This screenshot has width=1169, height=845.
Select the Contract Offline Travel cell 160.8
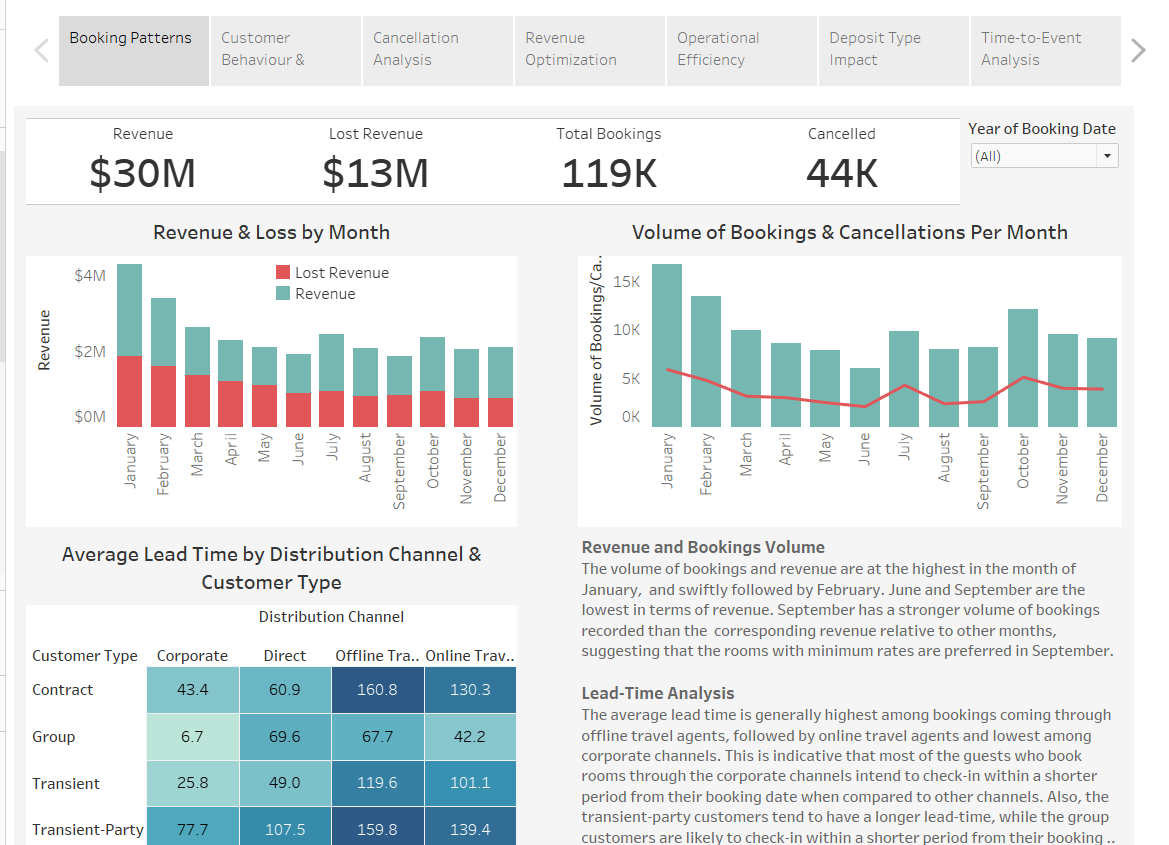pyautogui.click(x=377, y=690)
